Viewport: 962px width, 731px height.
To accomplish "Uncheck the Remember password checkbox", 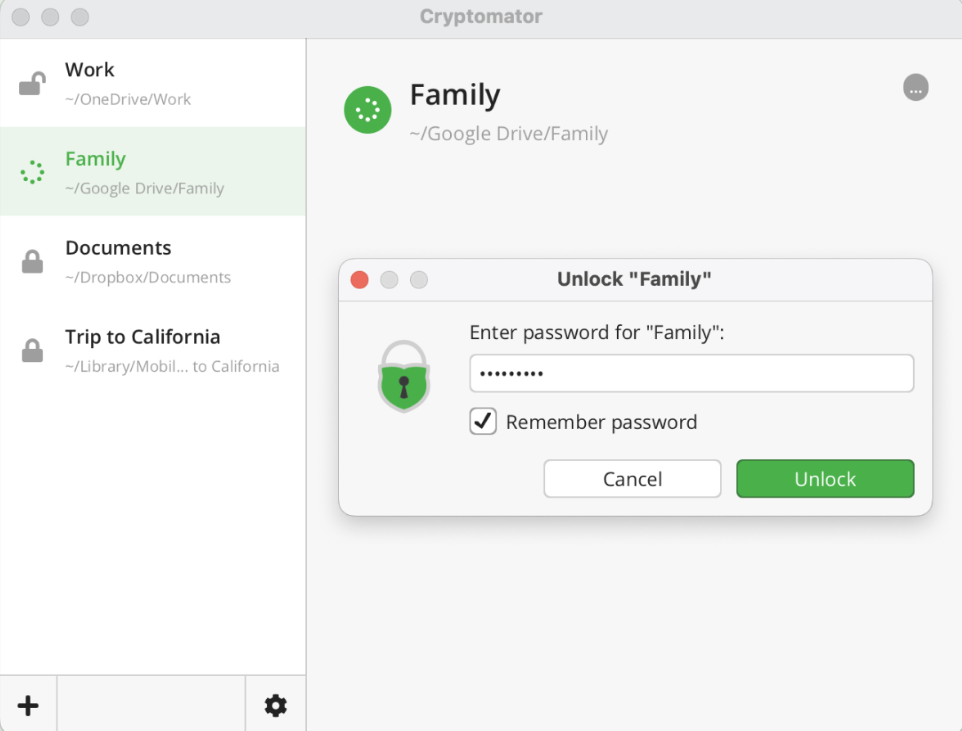I will pos(483,422).
